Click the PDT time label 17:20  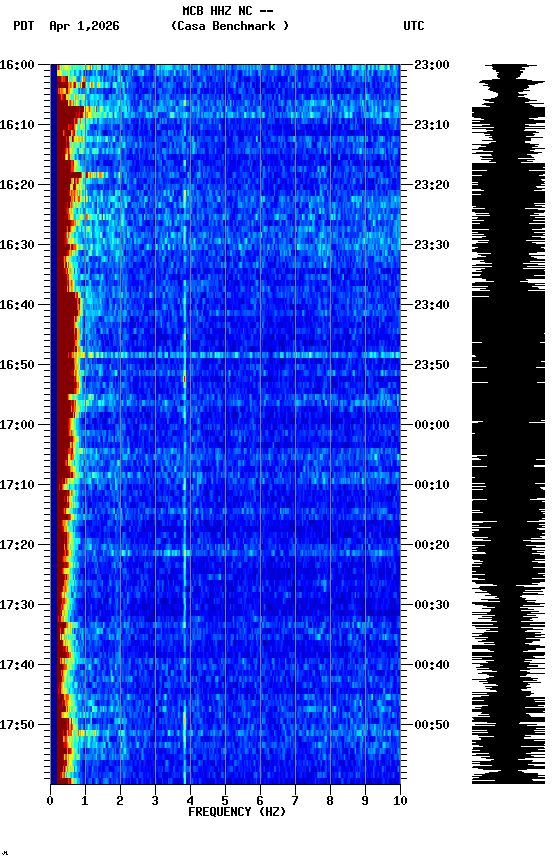[x=17, y=545]
